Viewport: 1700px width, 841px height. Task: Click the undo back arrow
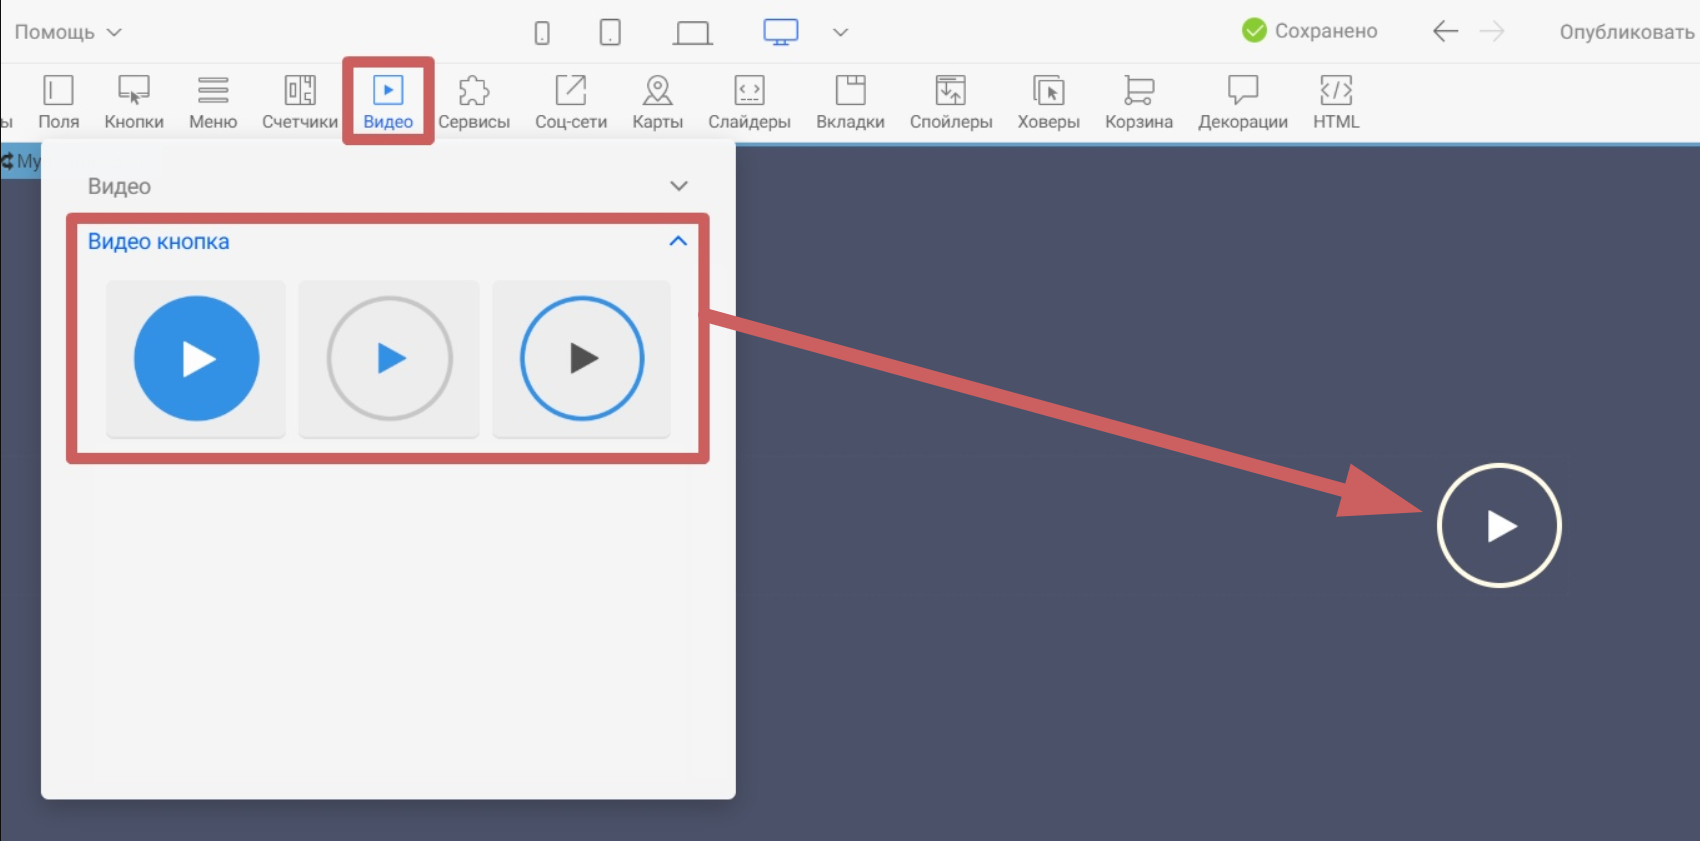(x=1445, y=32)
